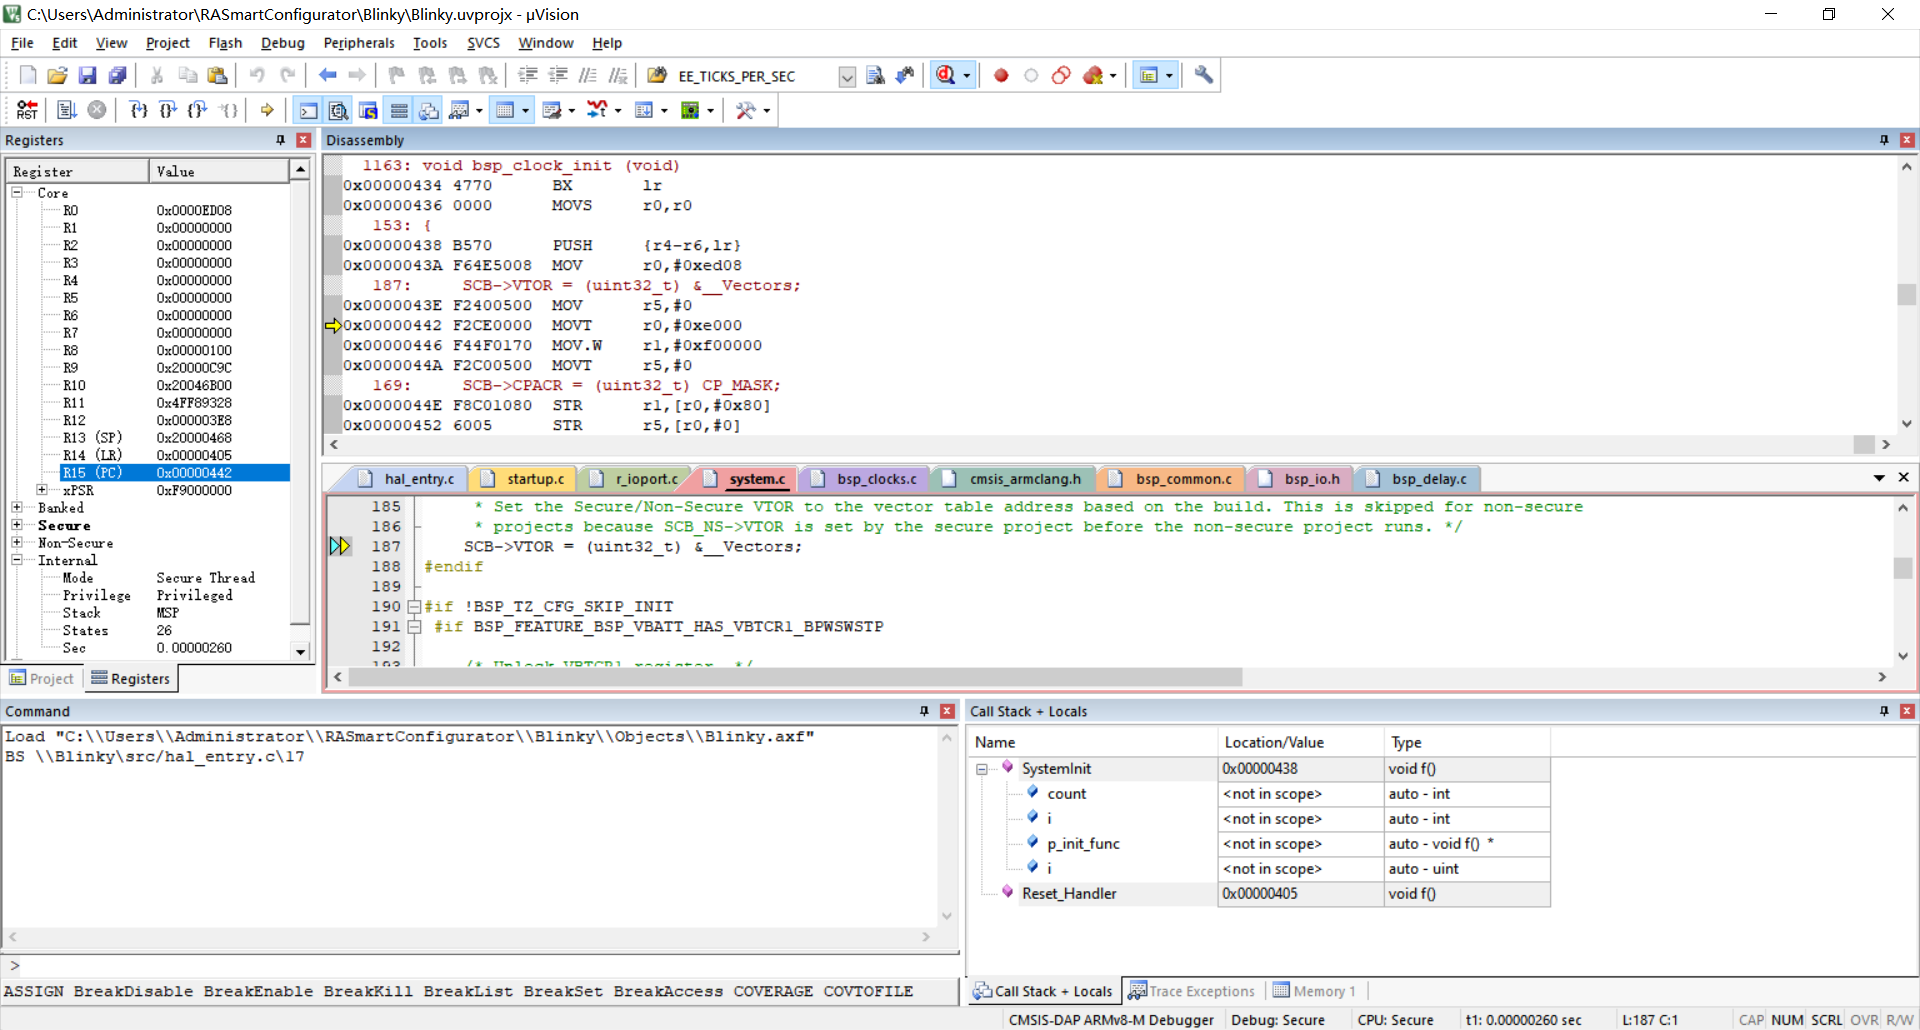This screenshot has height=1030, width=1920.
Task: Click the Reset CPU (RST) toolbar icon
Action: pos(27,110)
